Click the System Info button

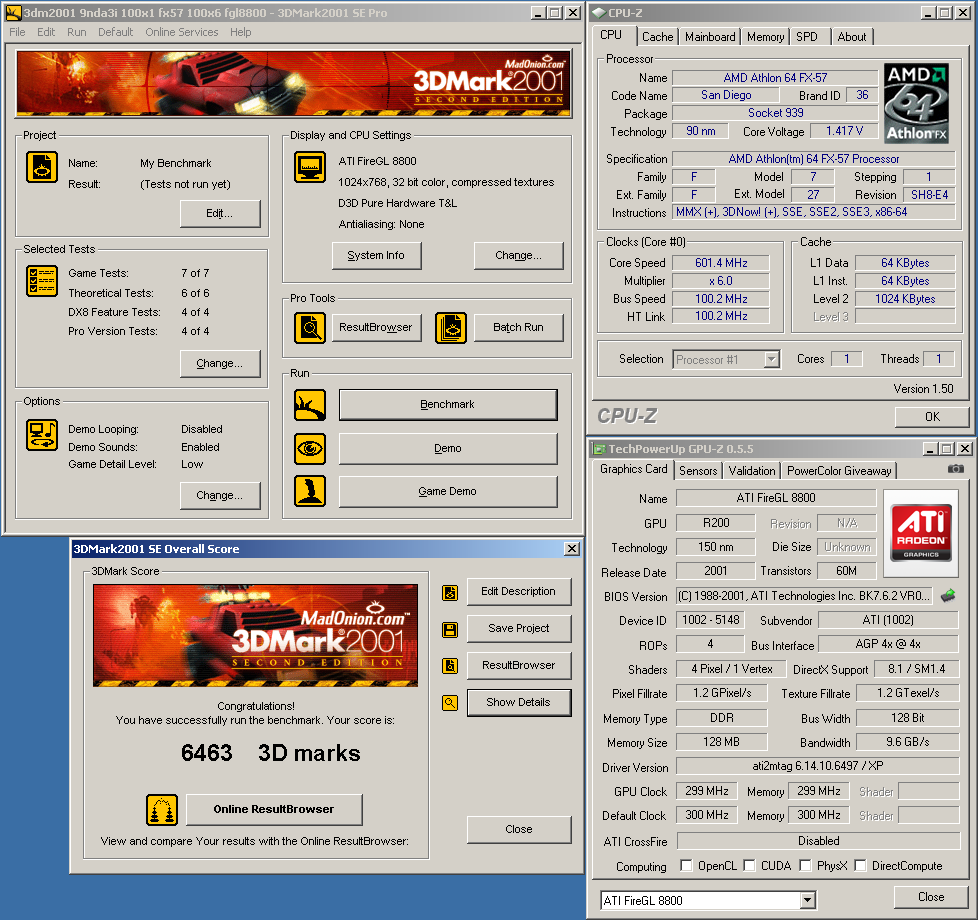(x=376, y=255)
